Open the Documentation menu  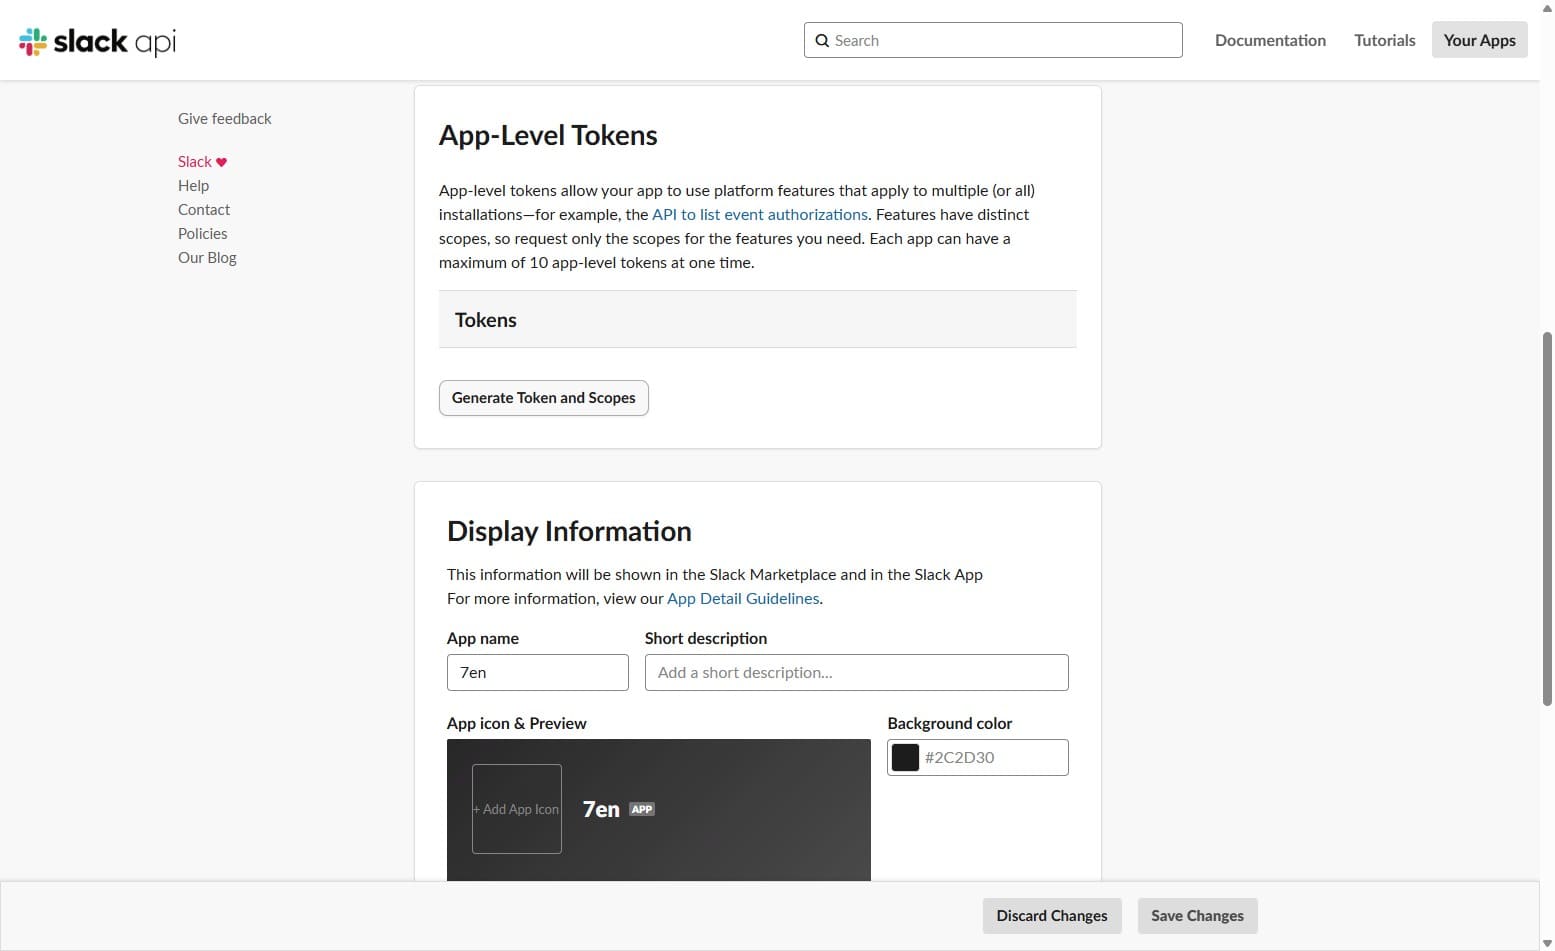[x=1270, y=40]
